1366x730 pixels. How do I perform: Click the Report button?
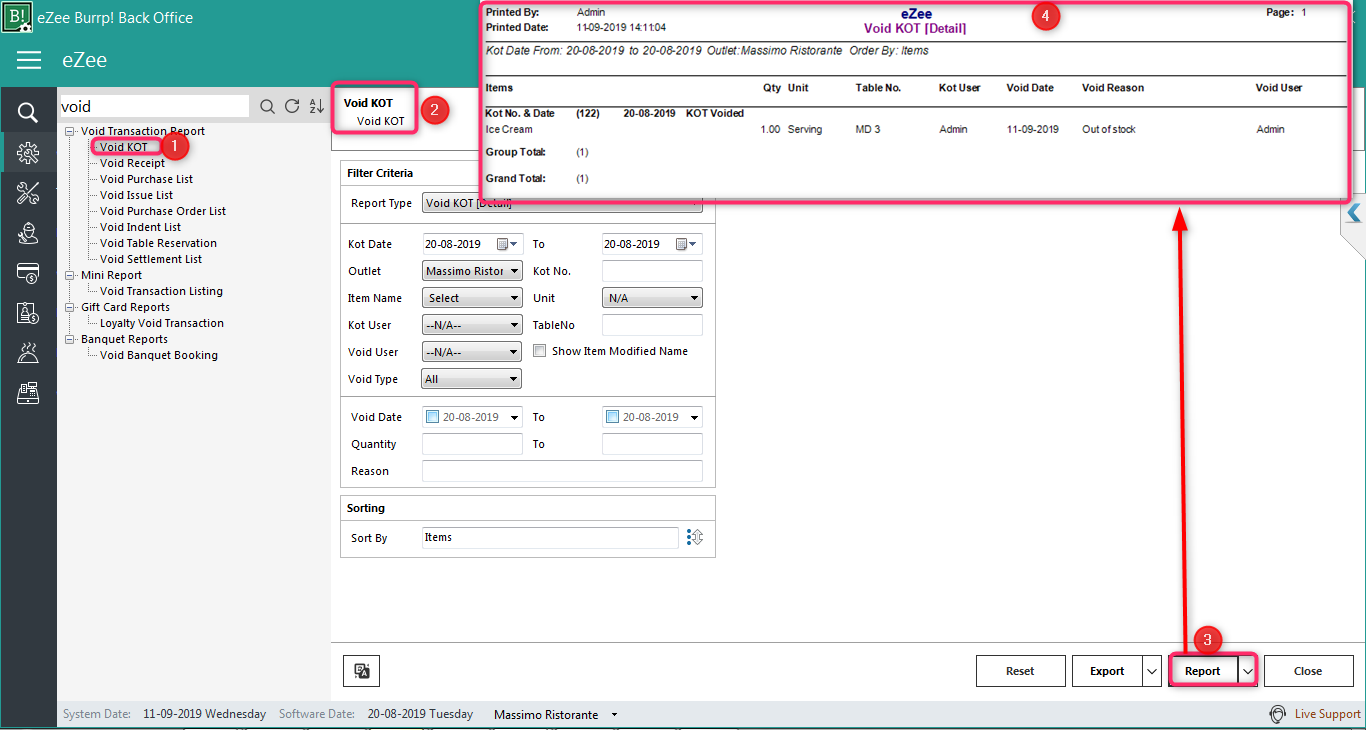coord(1203,671)
